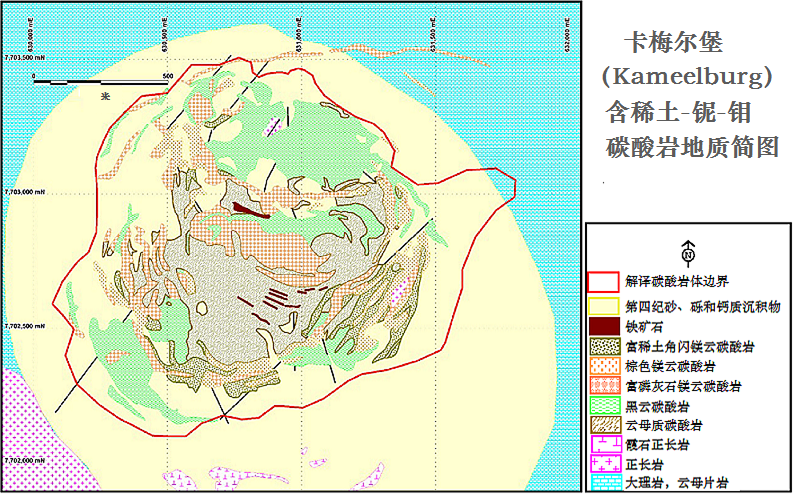The width and height of the screenshot is (796, 498).
Task: Click the 7,703,500 mN northing label
Action: pos(25,56)
